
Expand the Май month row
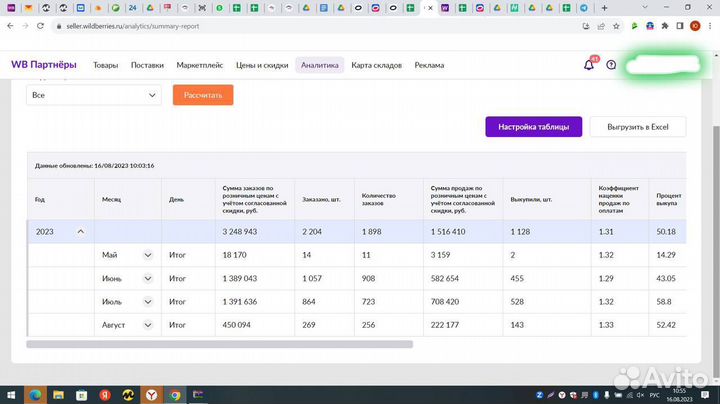(x=148, y=255)
